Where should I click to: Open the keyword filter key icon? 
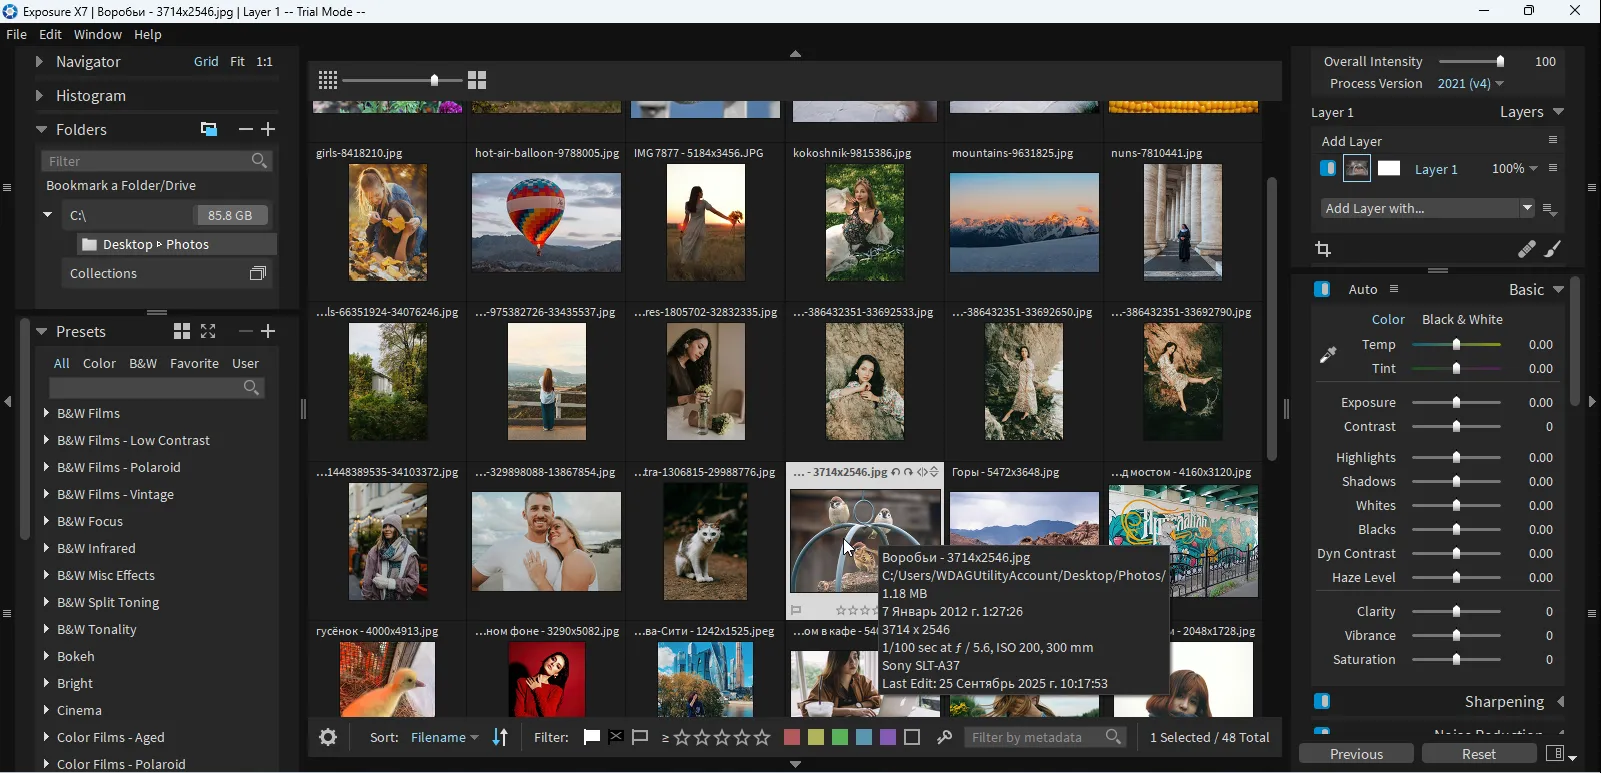944,738
